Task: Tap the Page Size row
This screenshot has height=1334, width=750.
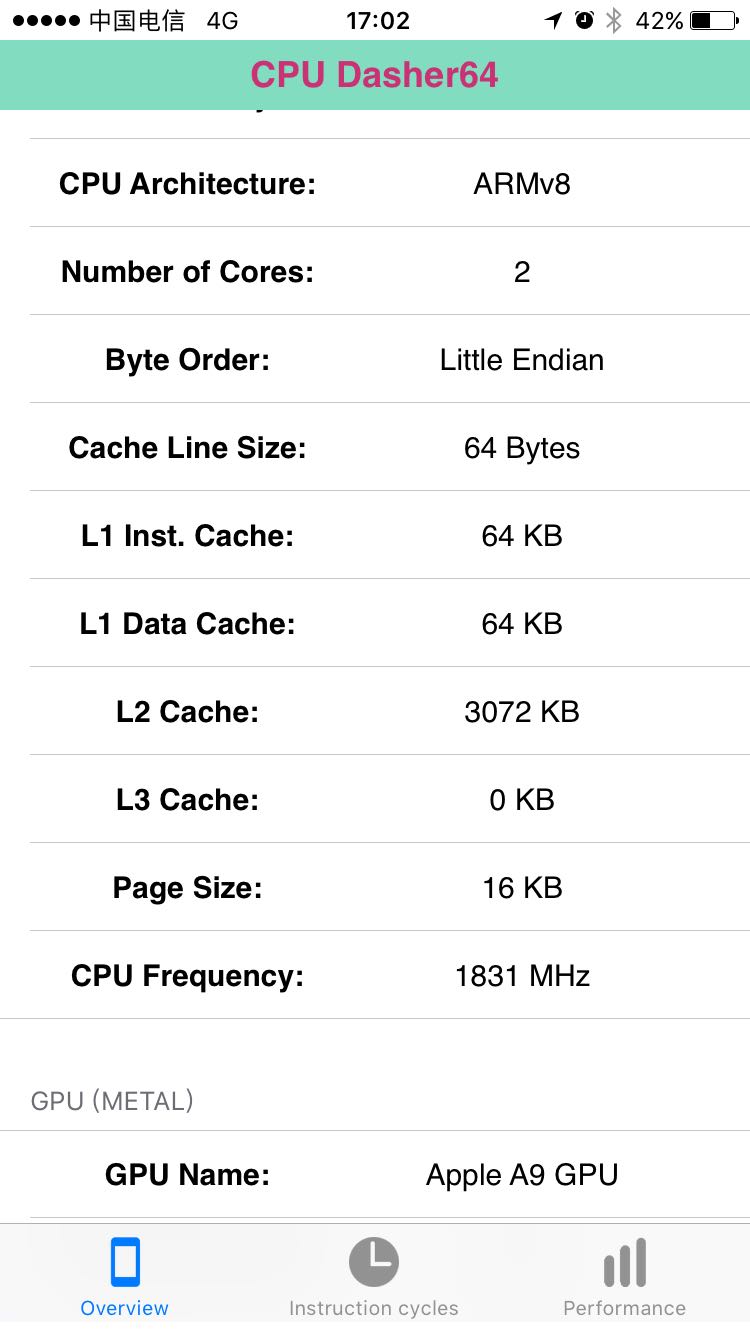Action: point(375,888)
